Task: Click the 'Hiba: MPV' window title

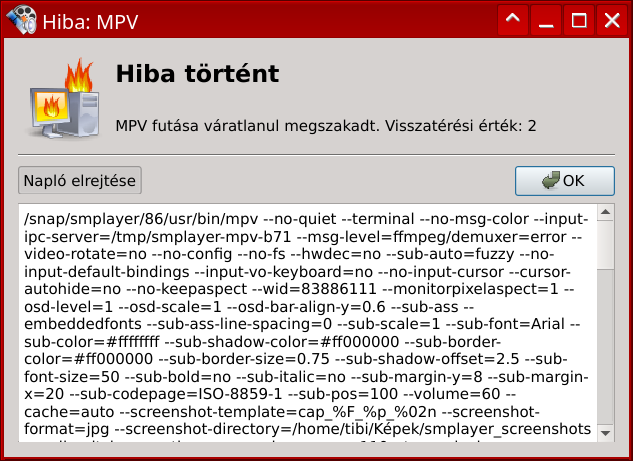Action: click(x=90, y=22)
